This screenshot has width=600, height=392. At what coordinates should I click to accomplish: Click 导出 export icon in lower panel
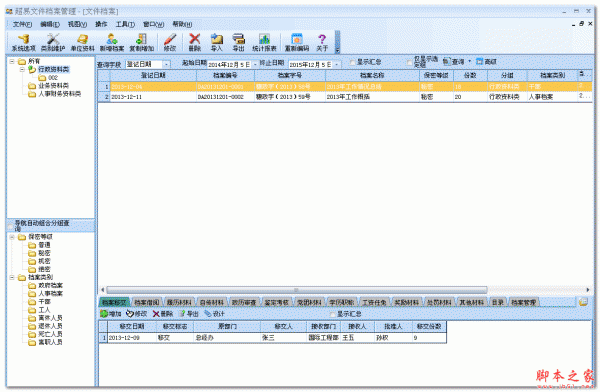(189, 314)
